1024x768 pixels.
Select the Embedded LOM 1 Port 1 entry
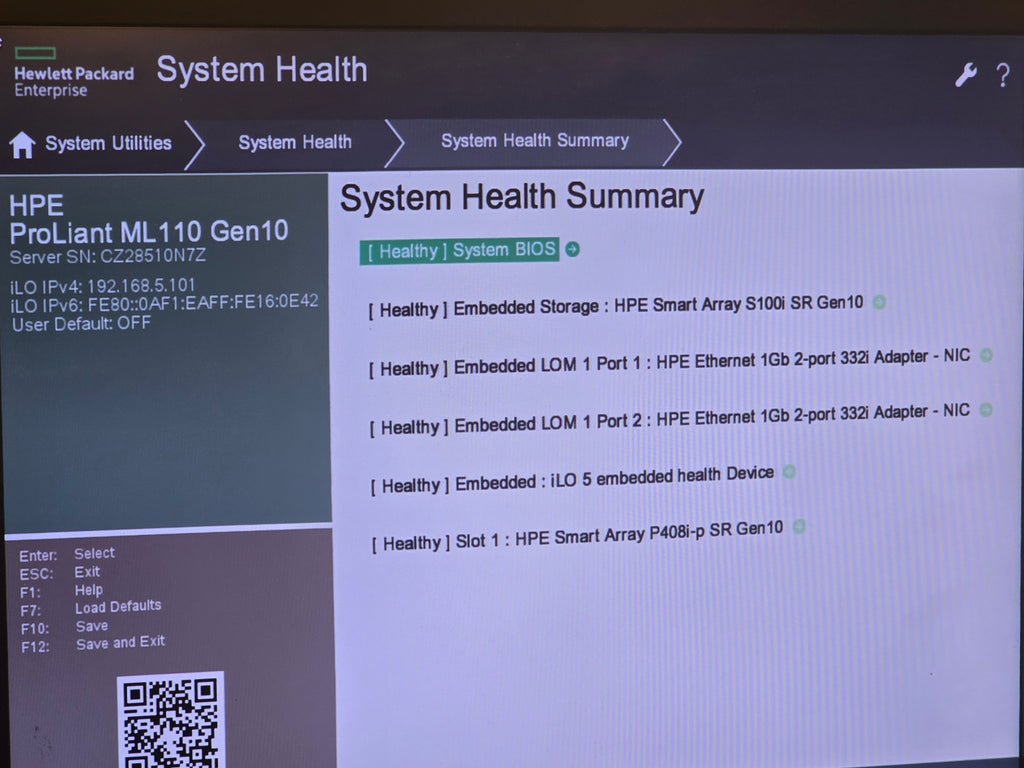coord(669,362)
